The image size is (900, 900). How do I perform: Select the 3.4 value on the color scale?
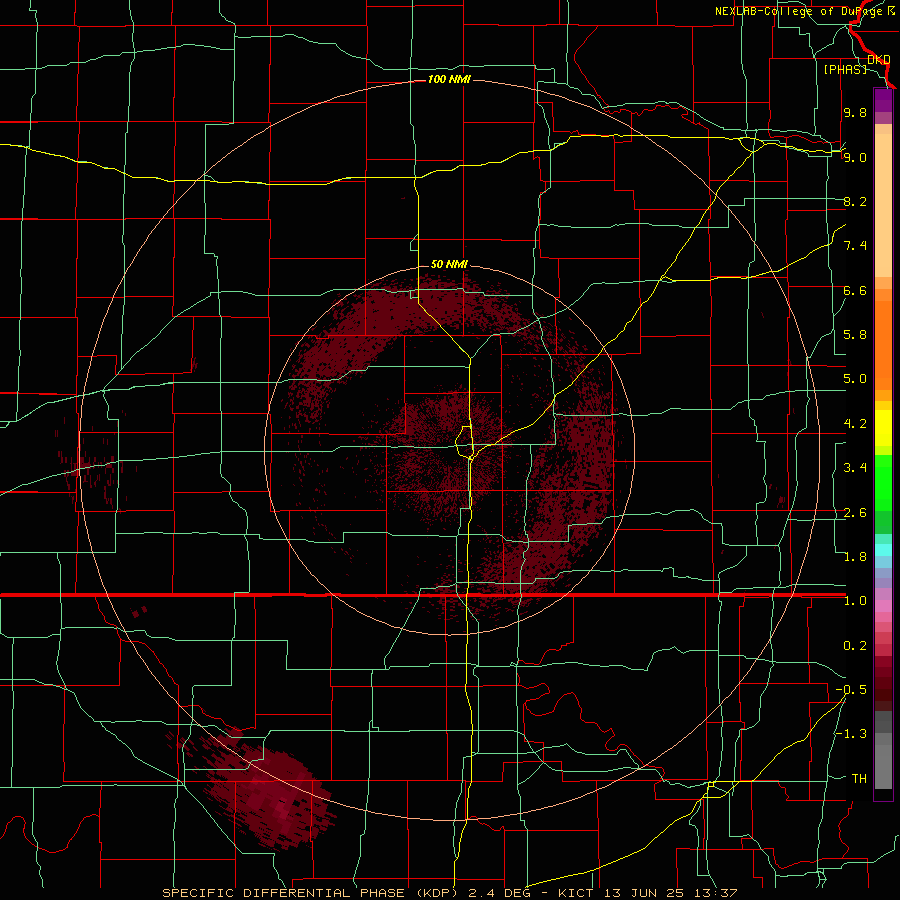[855, 468]
